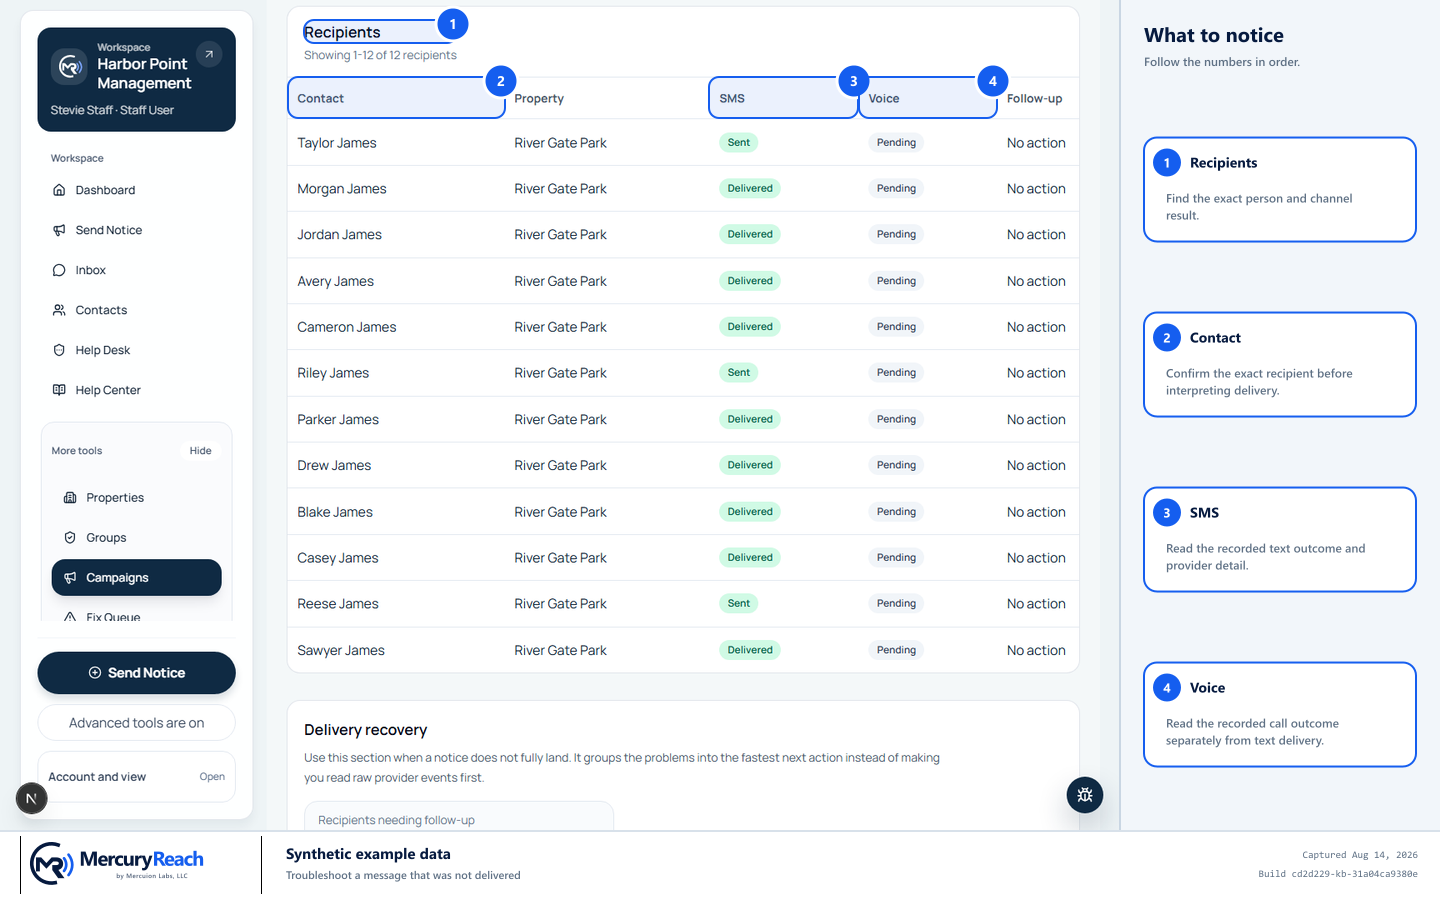Click the dark Send Notice button

[136, 673]
